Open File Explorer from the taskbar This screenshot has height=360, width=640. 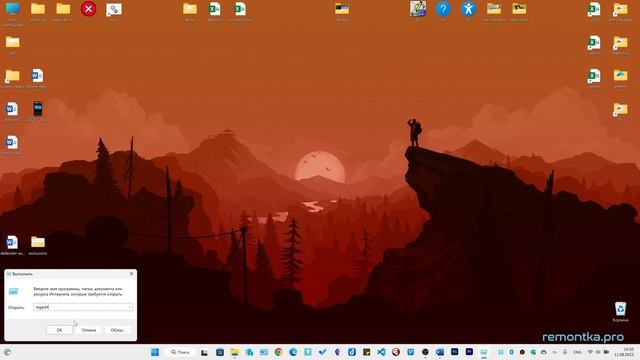tap(234, 352)
